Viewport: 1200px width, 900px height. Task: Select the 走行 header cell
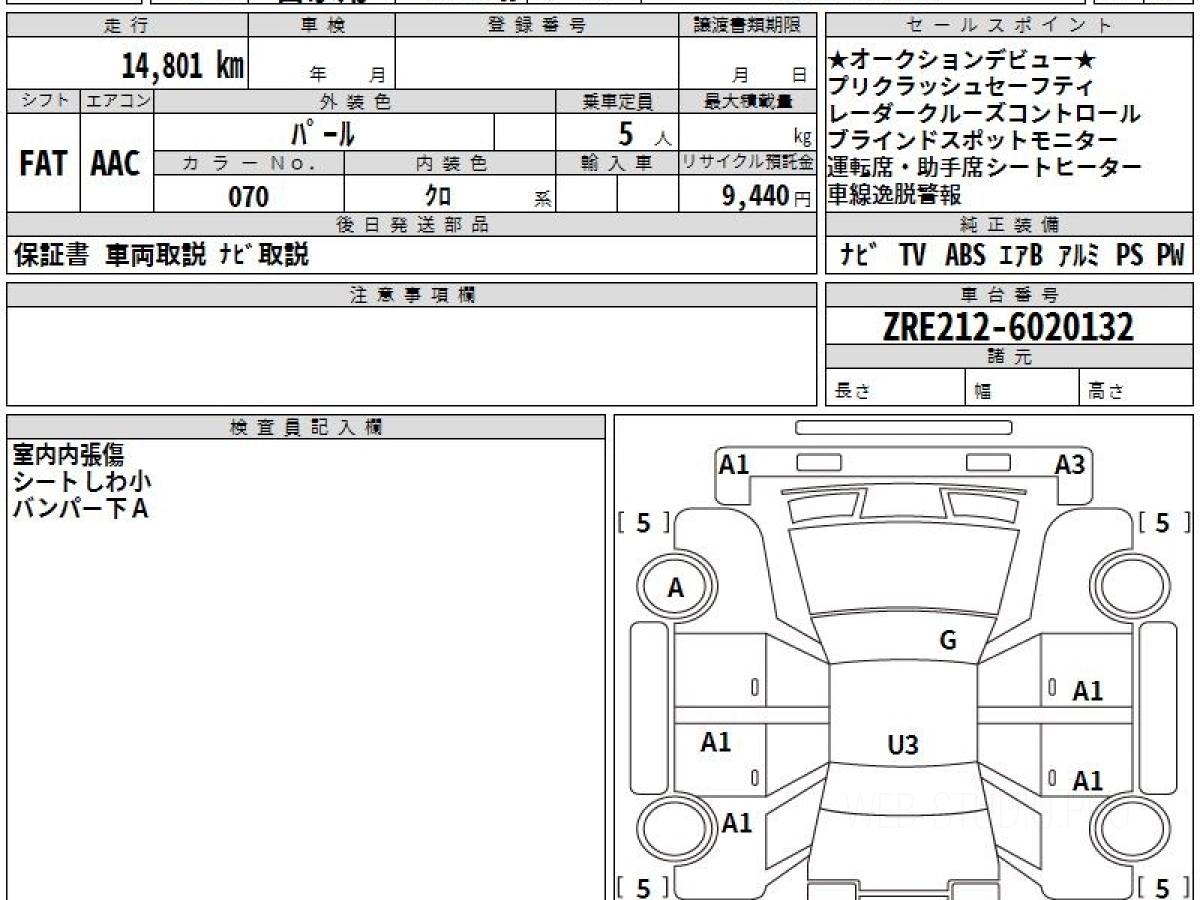pos(127,26)
